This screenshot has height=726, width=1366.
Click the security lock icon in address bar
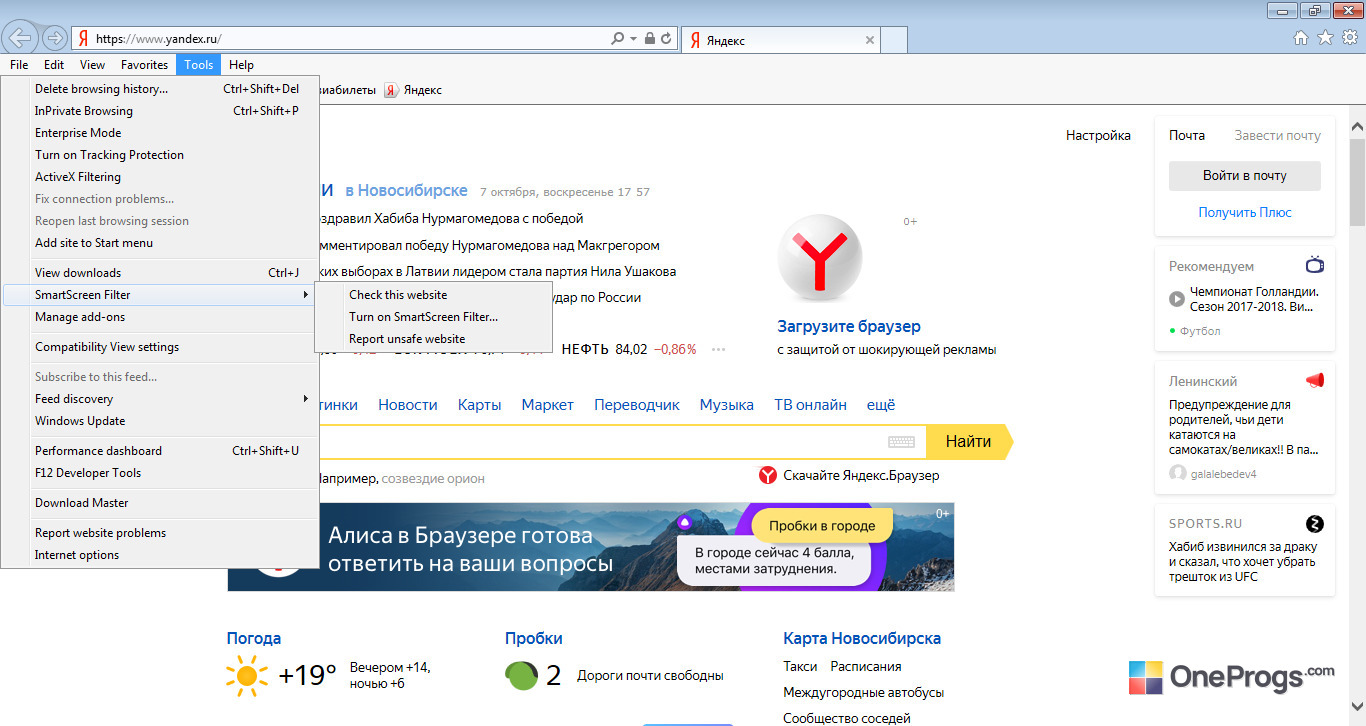650,39
